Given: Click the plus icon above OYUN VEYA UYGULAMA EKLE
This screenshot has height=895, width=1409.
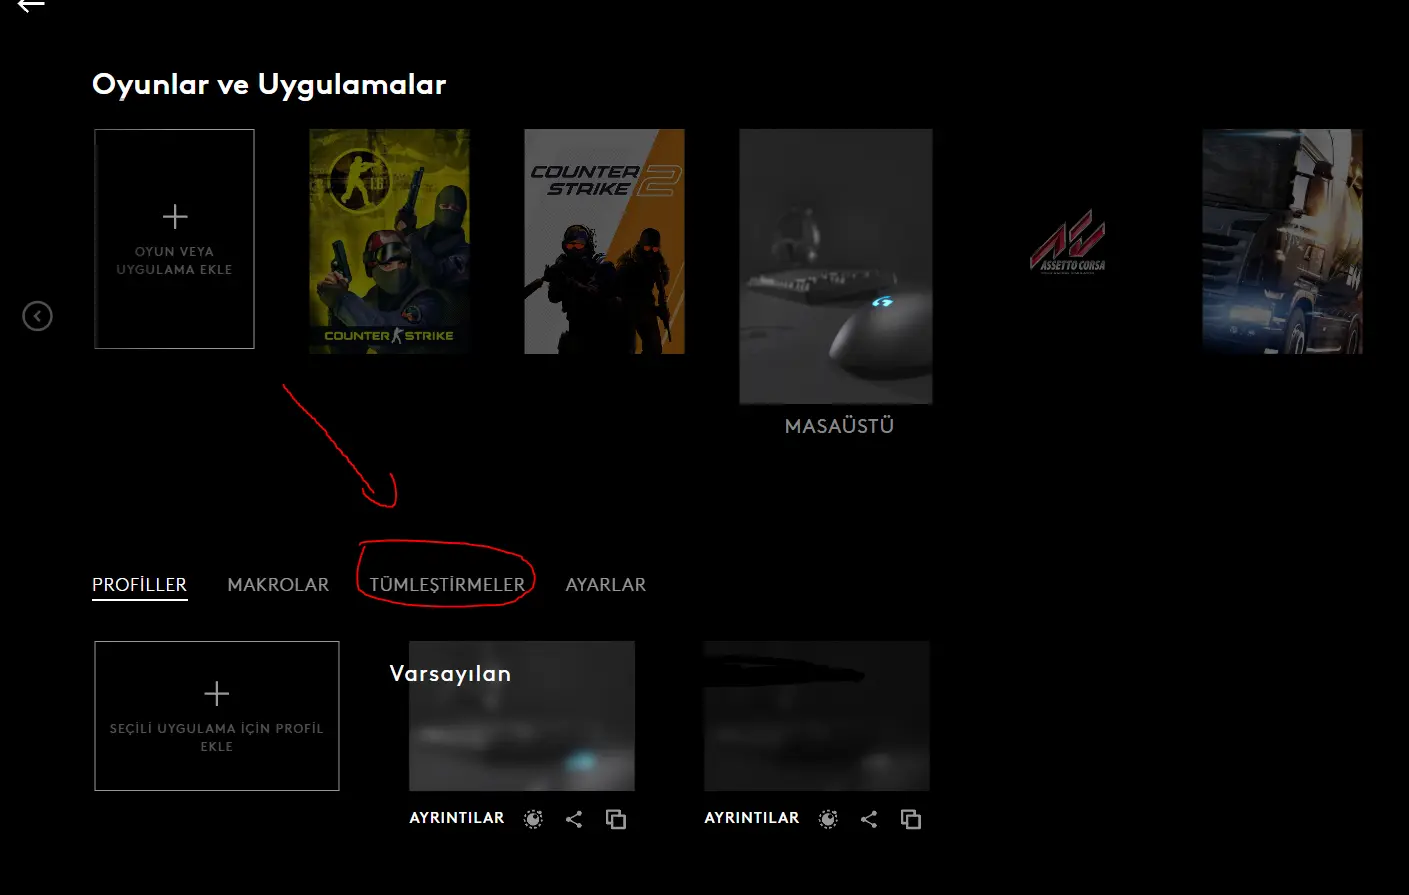Looking at the screenshot, I should coord(175,216).
